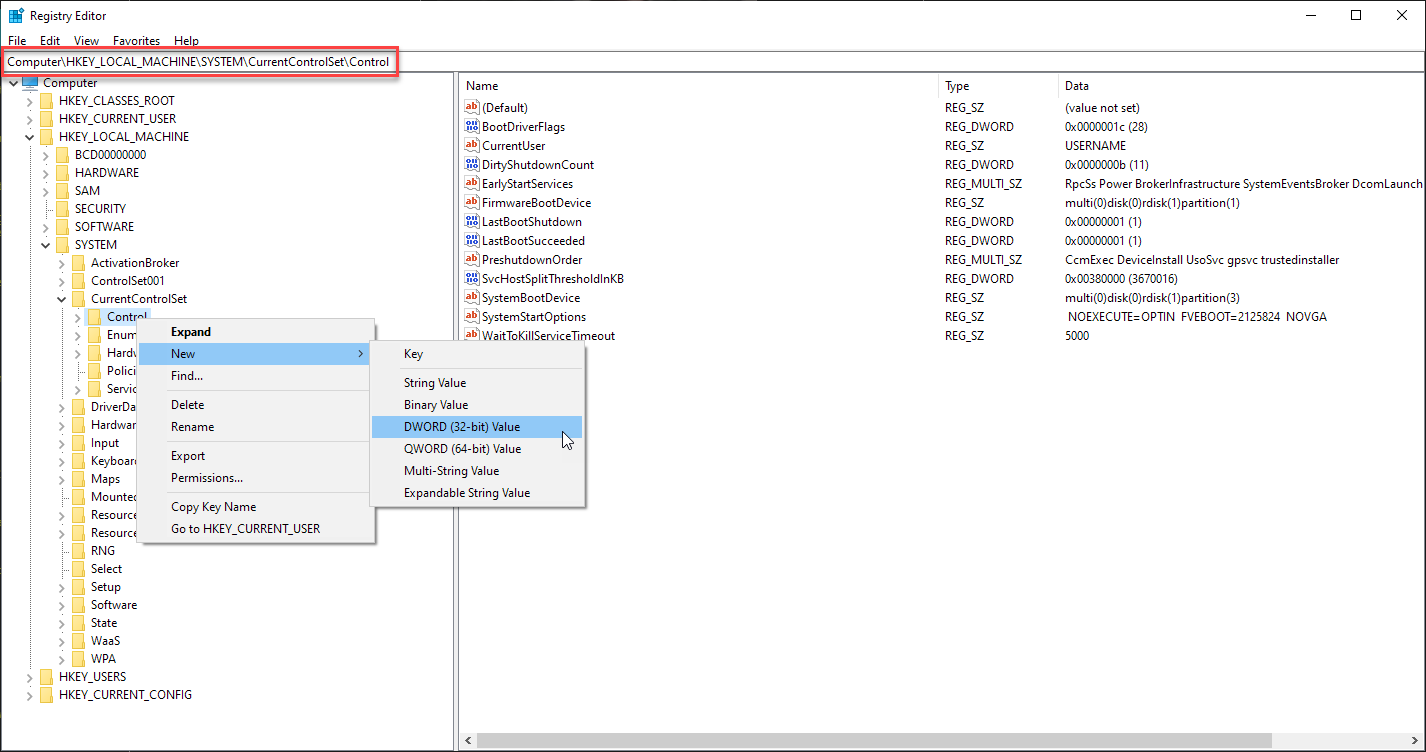Open the File menu
Viewport: 1426px width, 752px height.
point(17,41)
